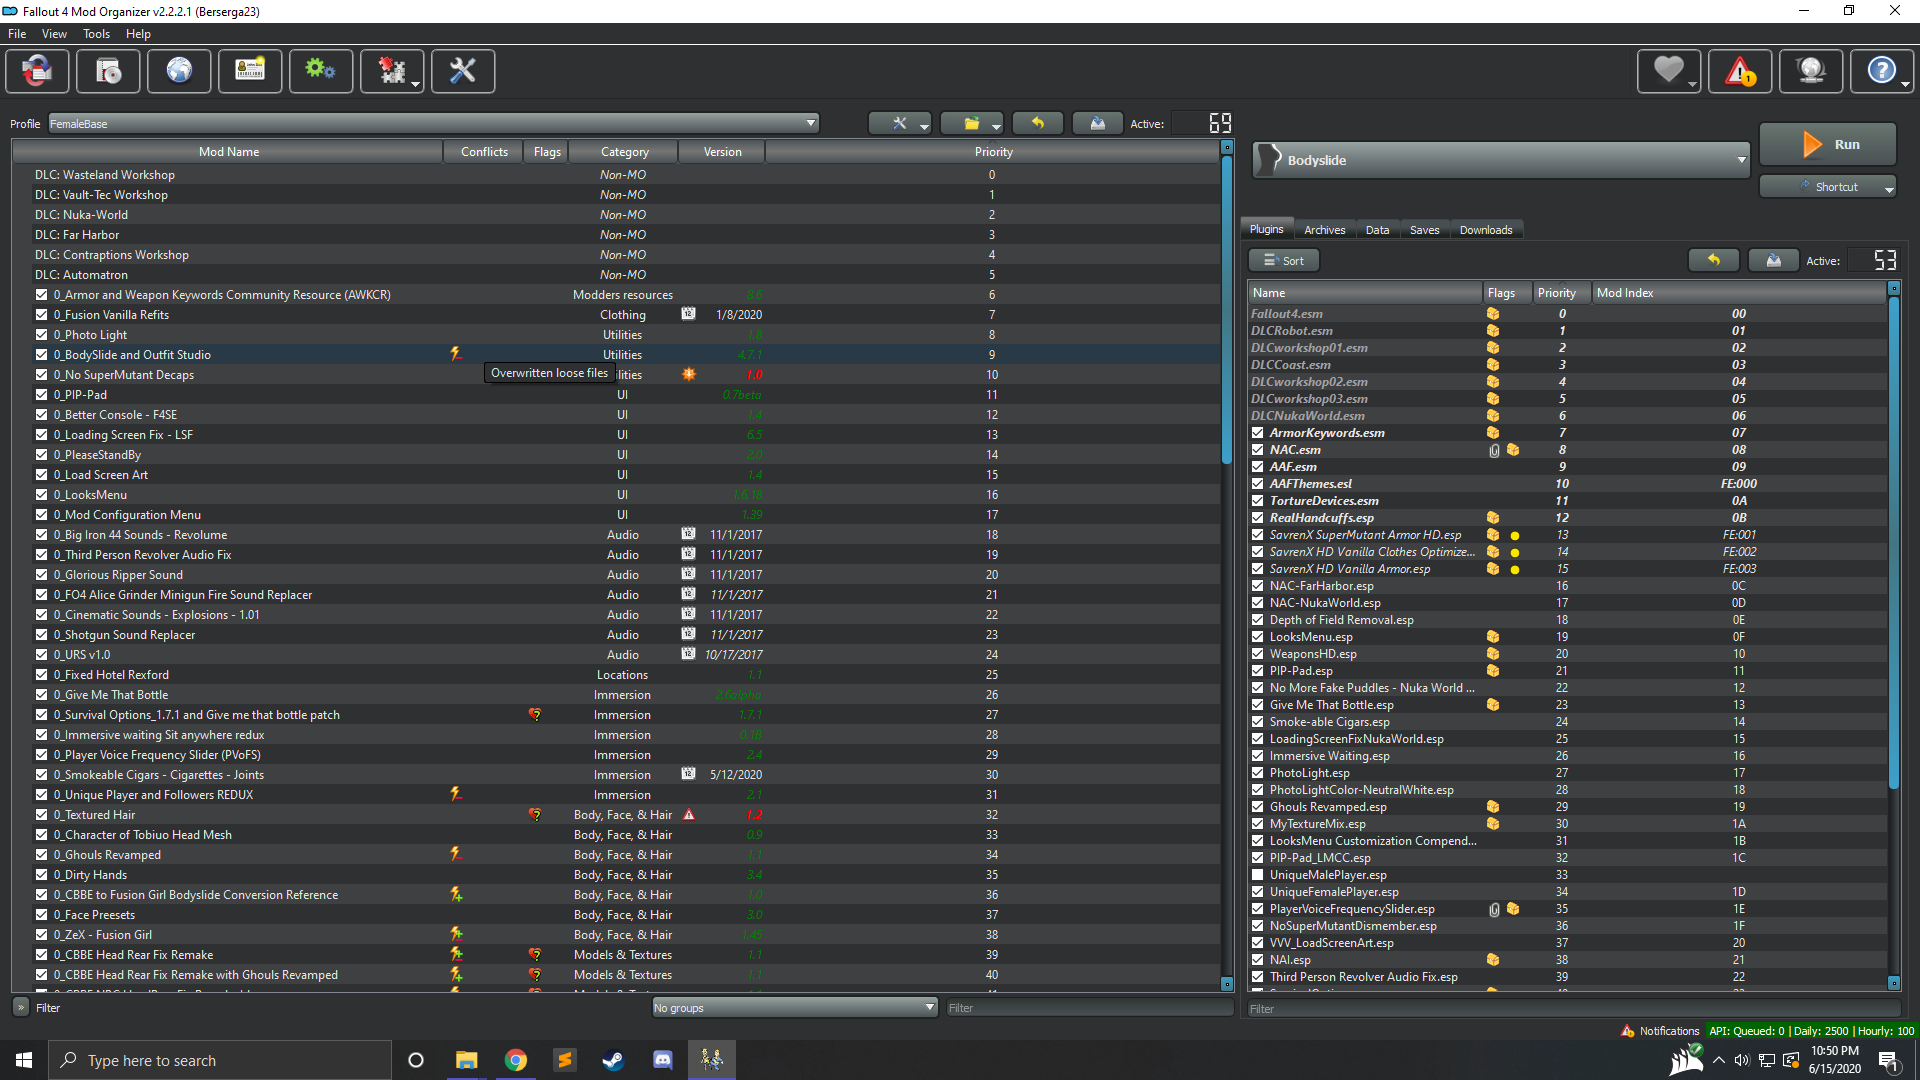Click the mod list scroll down arrow
Image resolution: width=1920 pixels, height=1080 pixels.
[1227, 984]
